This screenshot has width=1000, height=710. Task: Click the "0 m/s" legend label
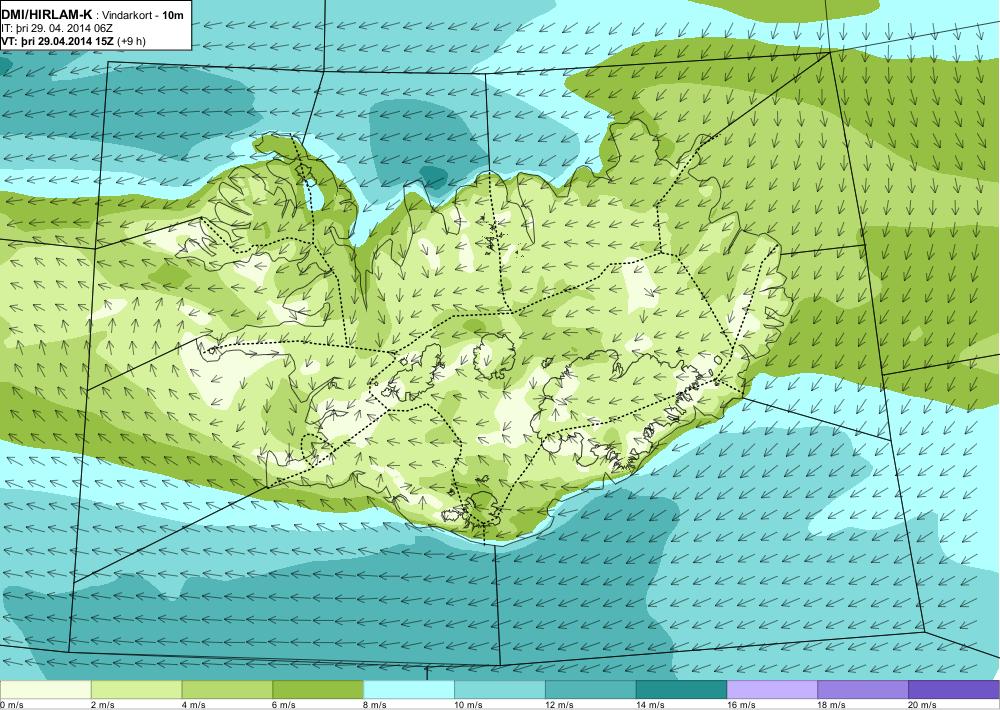click(x=11, y=705)
